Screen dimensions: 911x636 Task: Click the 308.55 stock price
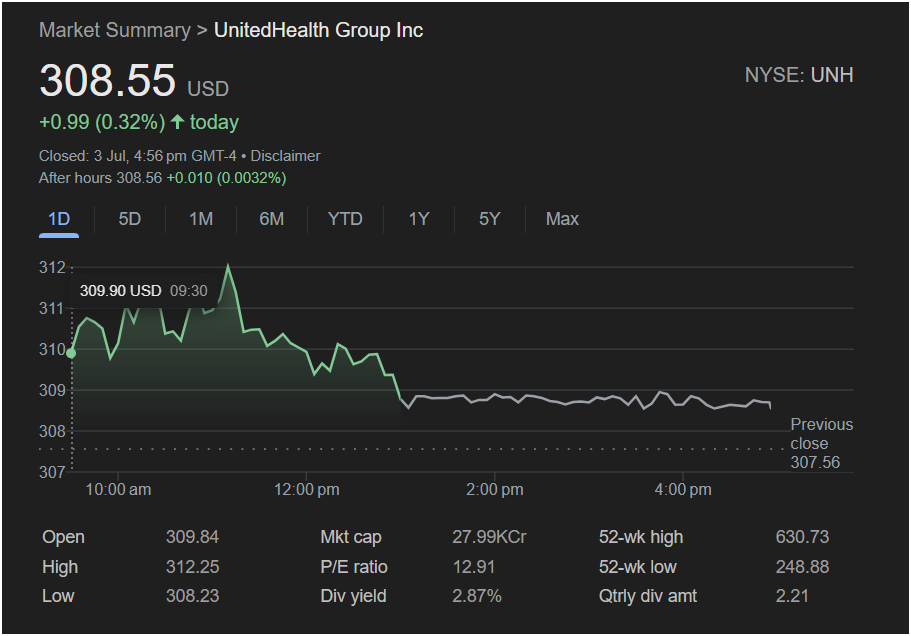coord(107,80)
